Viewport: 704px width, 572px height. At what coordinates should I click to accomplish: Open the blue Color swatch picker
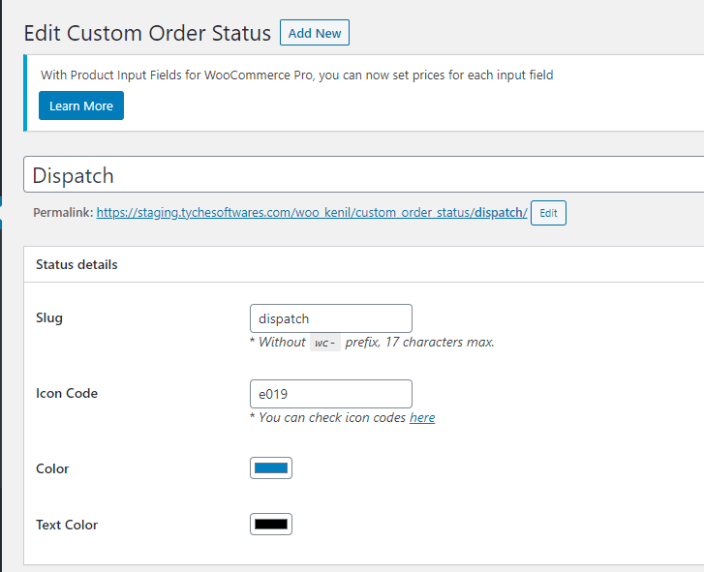pos(271,468)
